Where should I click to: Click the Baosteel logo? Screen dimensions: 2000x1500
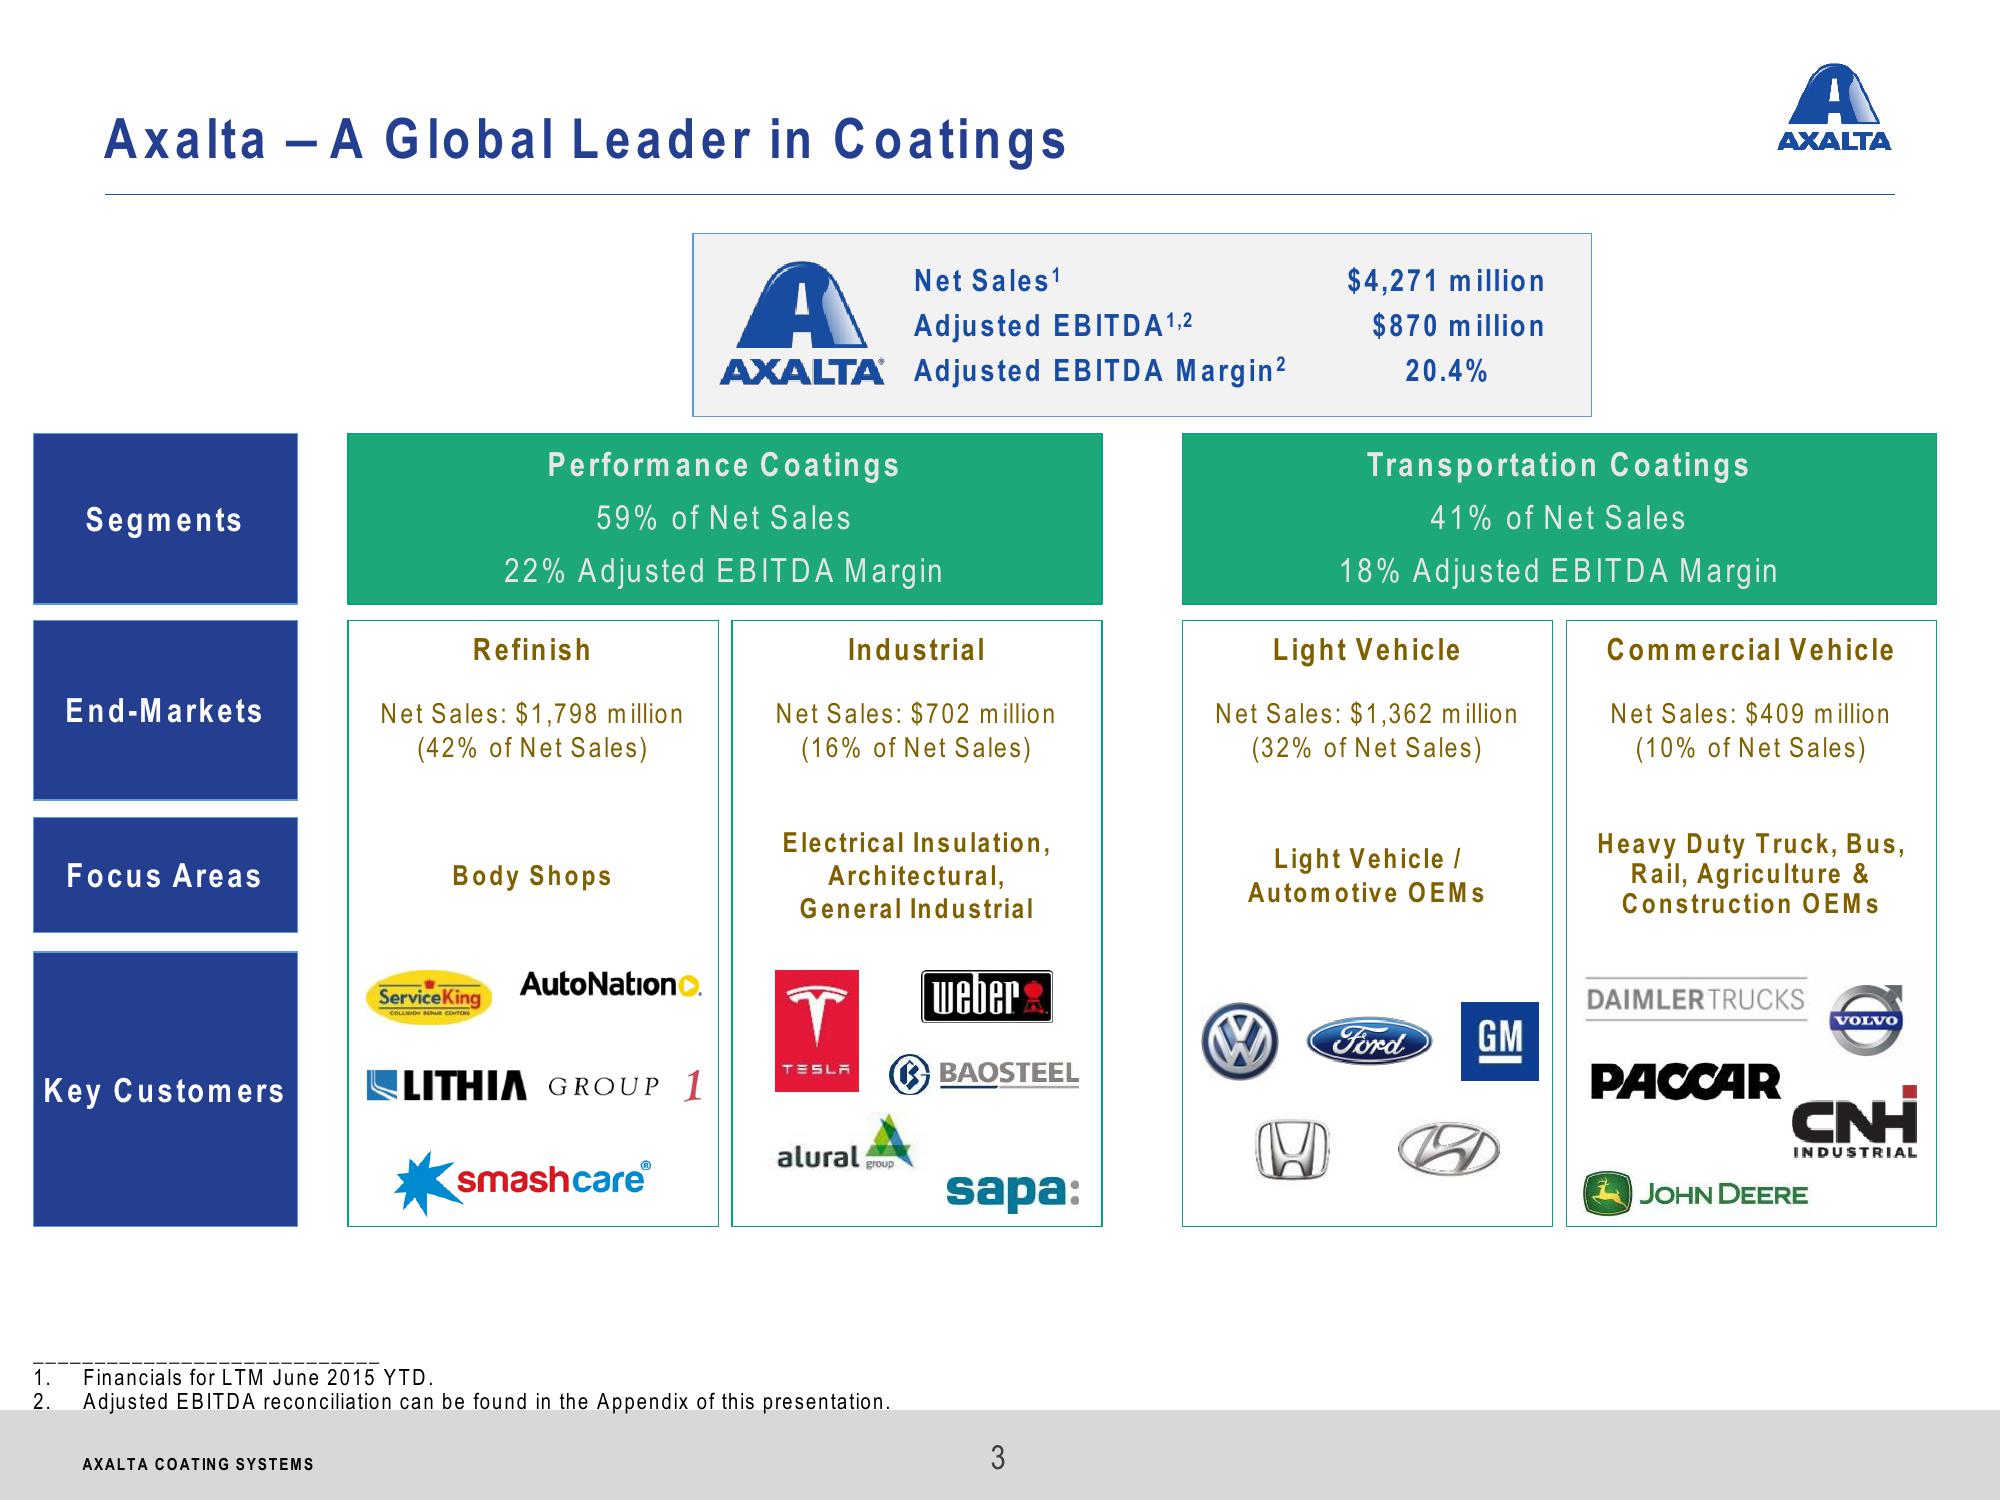pos(984,1073)
